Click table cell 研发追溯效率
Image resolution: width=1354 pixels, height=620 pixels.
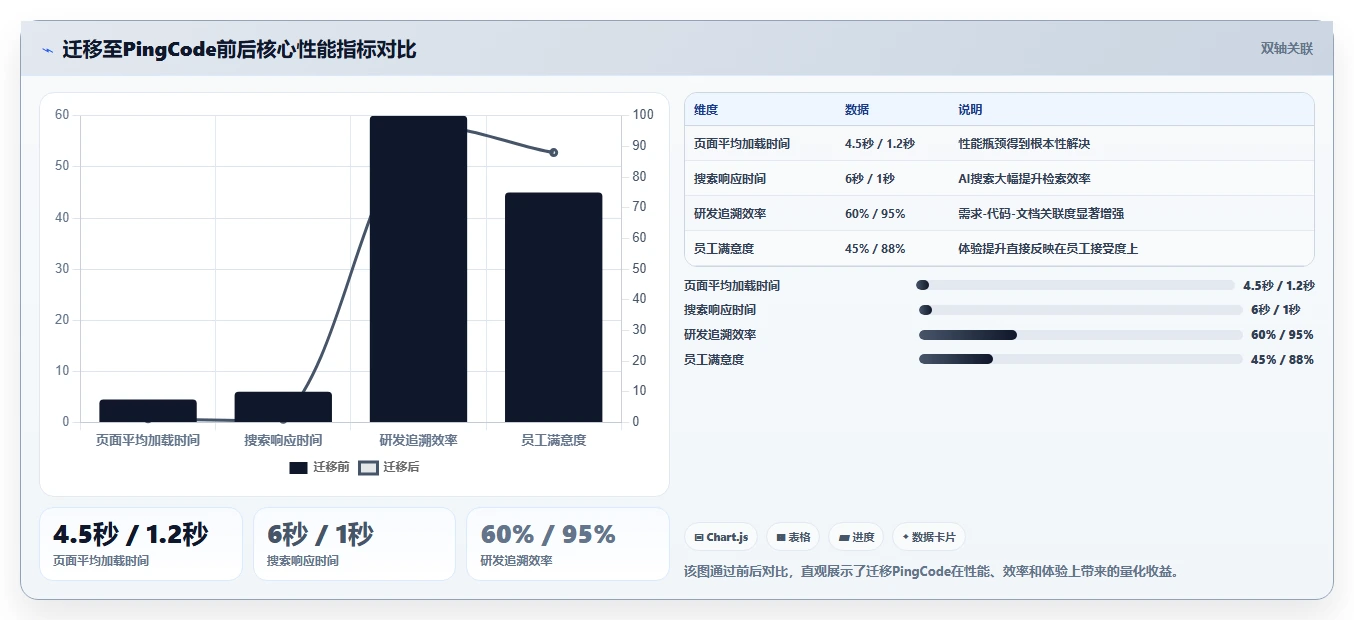pos(730,214)
